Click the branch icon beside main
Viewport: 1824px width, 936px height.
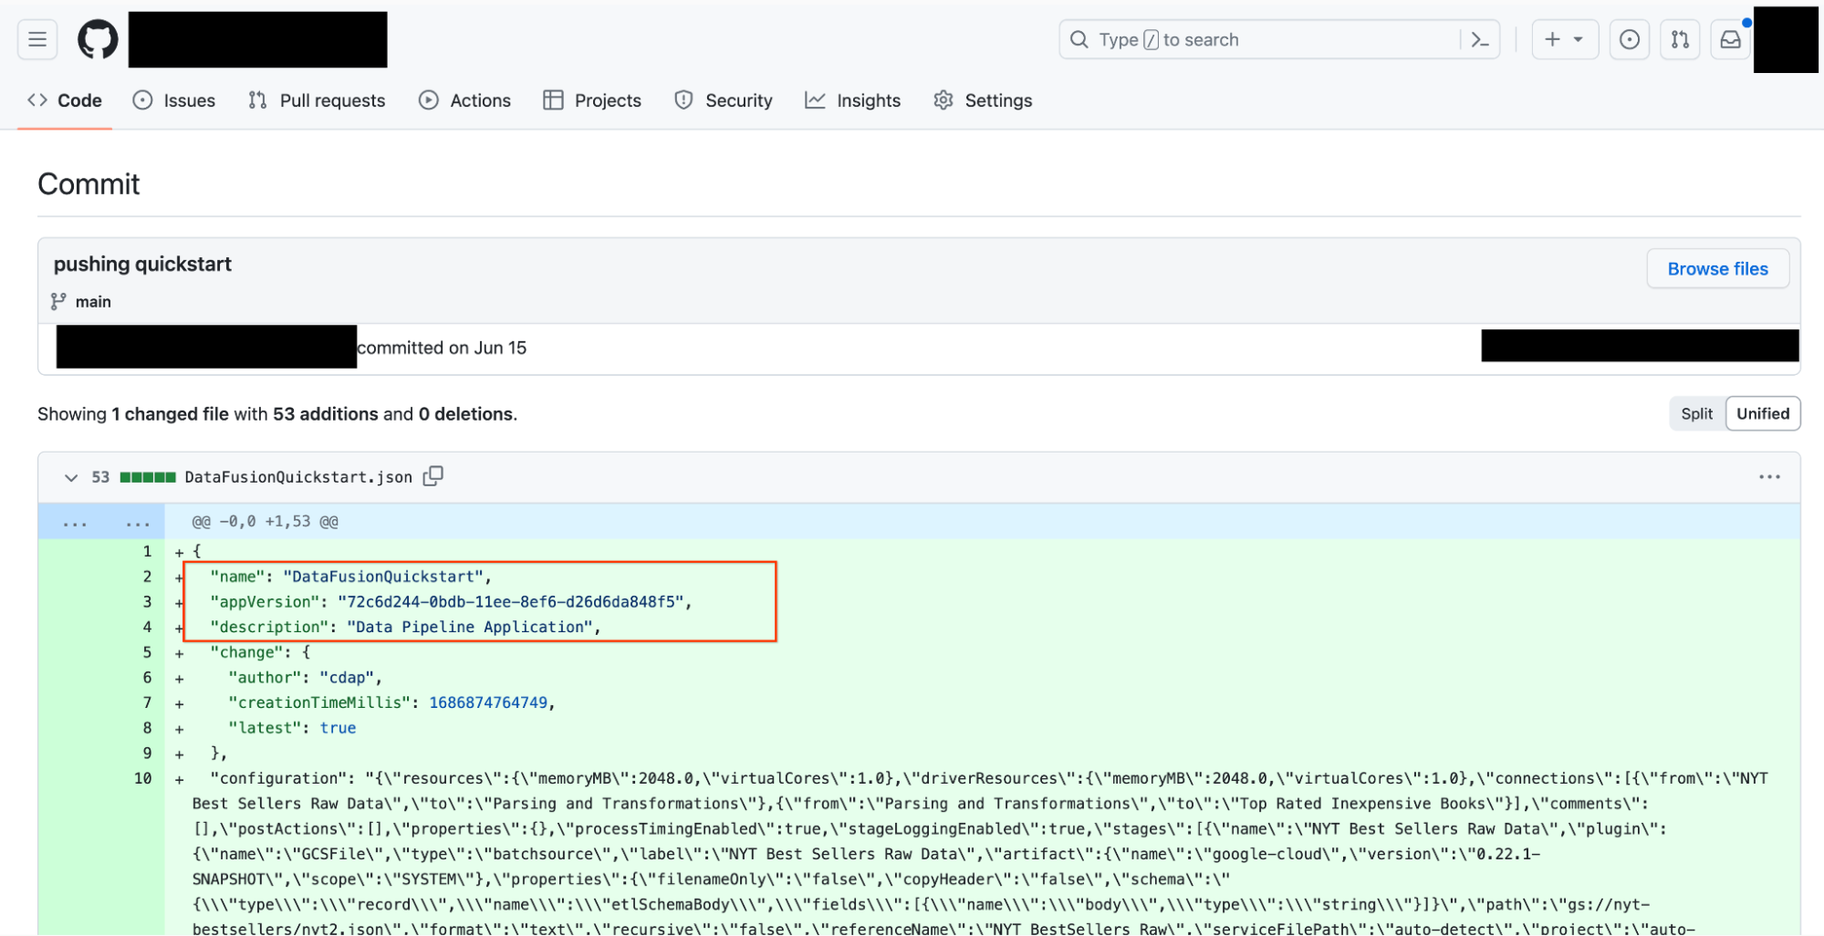pyautogui.click(x=59, y=301)
